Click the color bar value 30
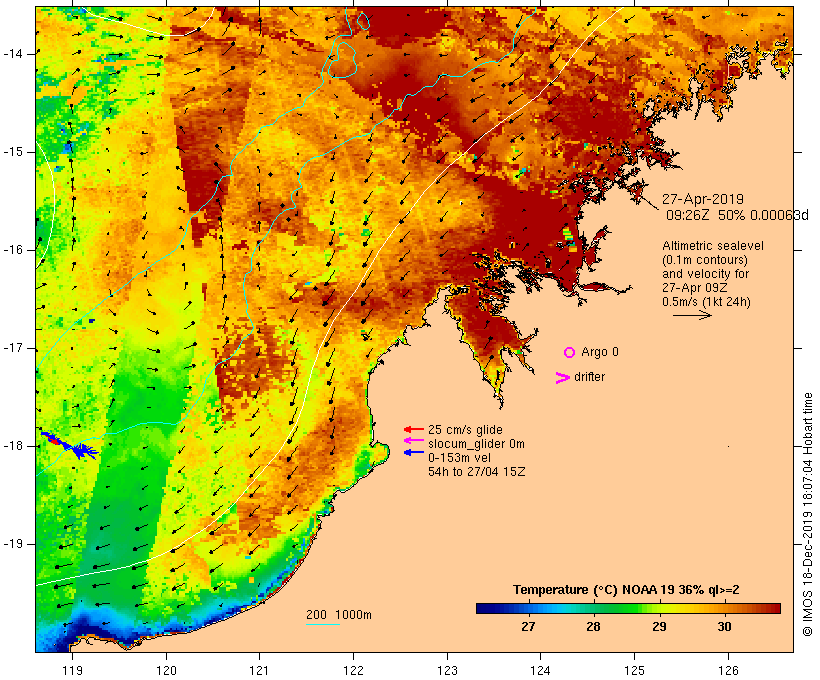This screenshot has width=820, height=680. click(x=724, y=627)
